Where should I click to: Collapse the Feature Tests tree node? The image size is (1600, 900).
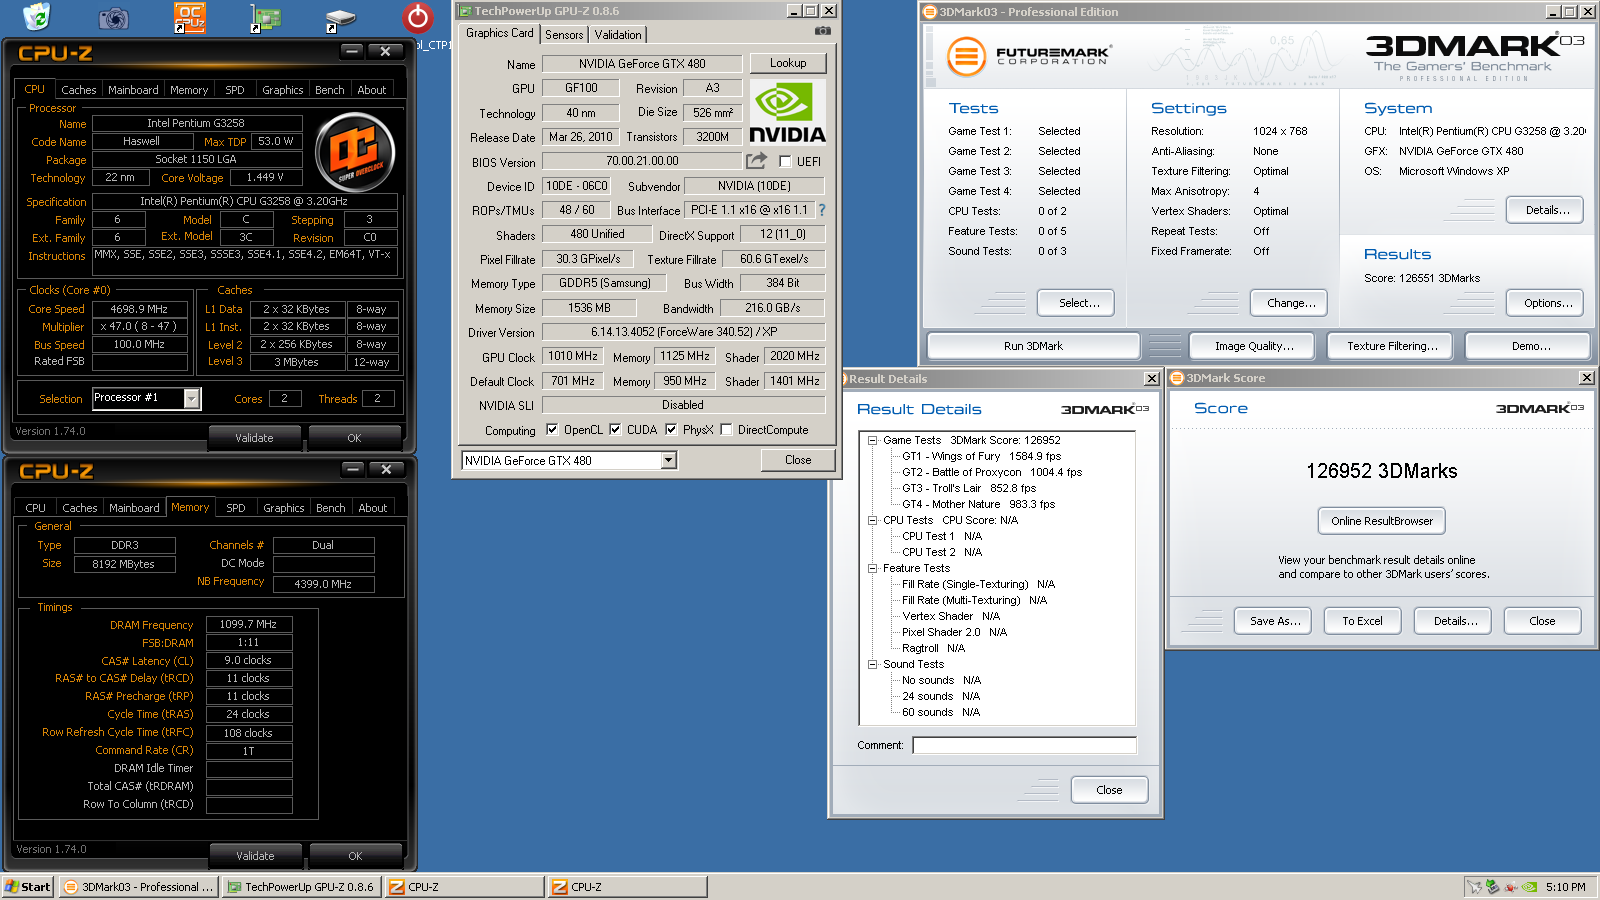pos(872,568)
